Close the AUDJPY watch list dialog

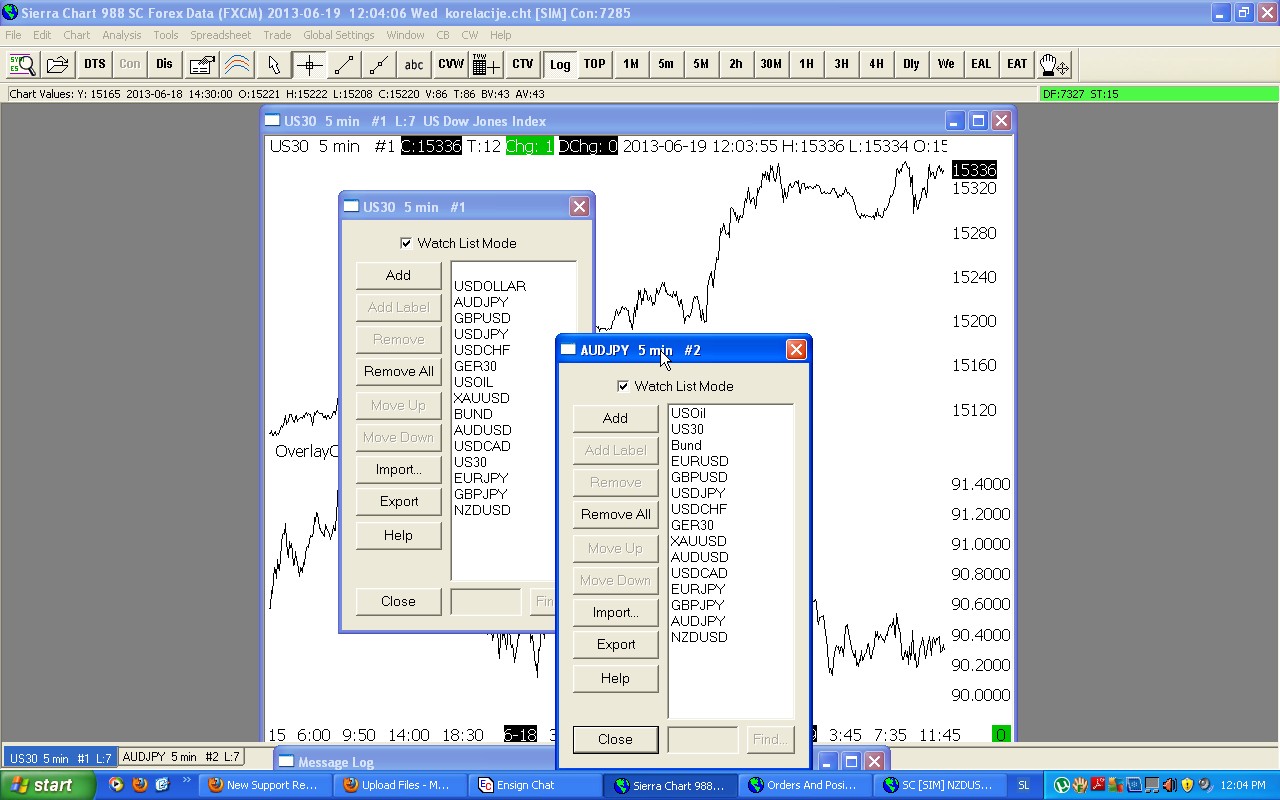click(x=796, y=349)
